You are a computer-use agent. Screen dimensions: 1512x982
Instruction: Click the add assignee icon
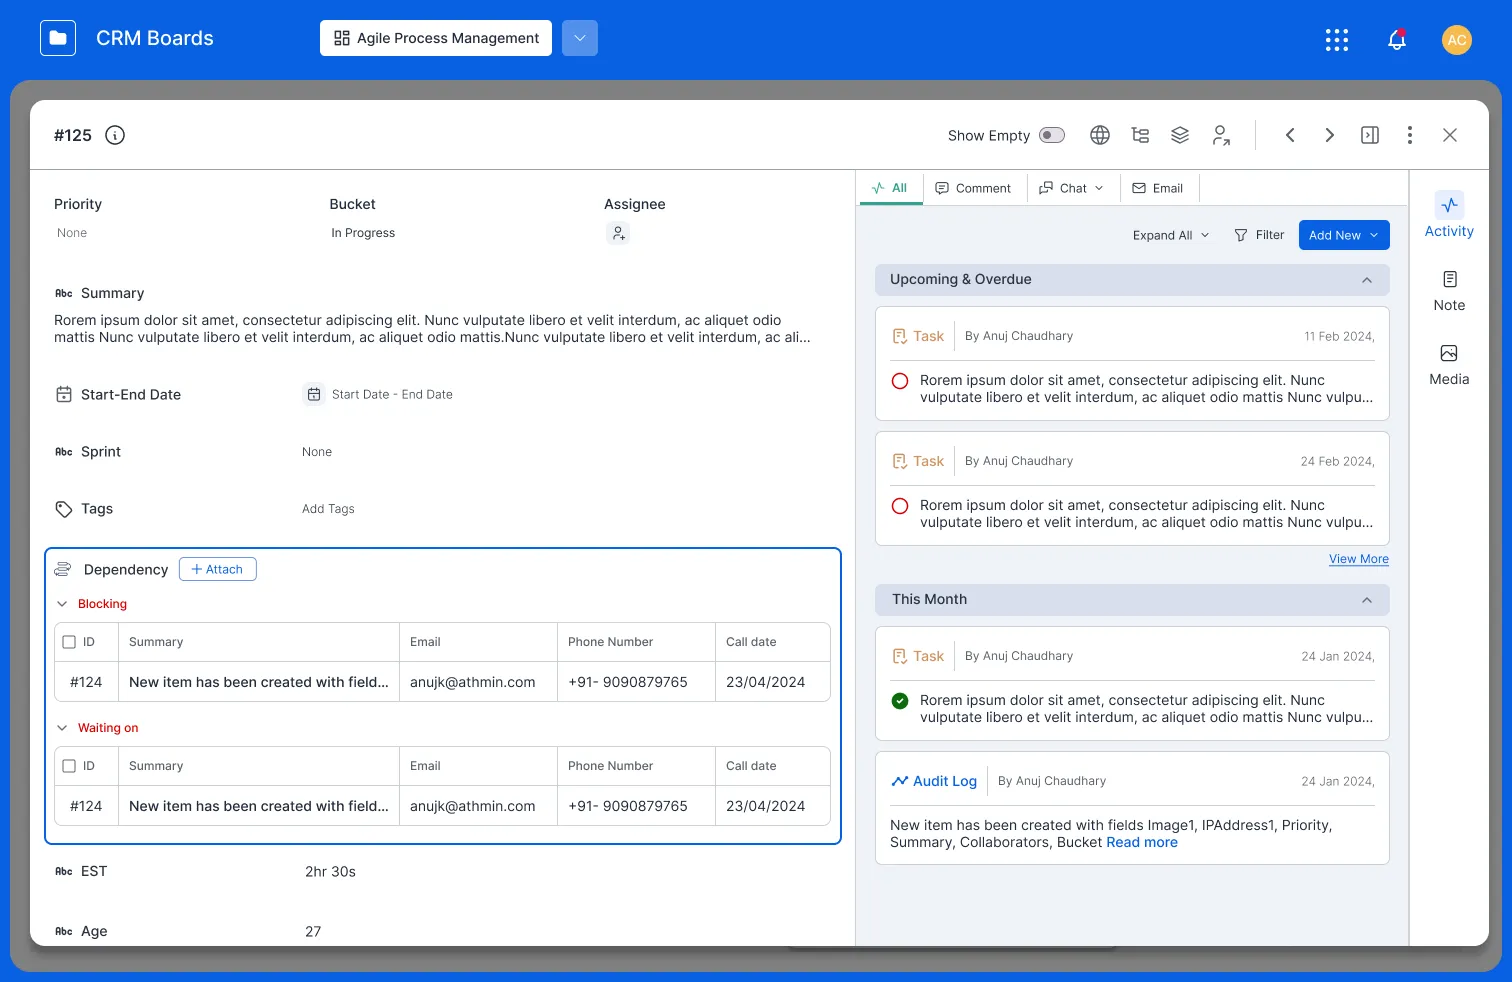point(618,233)
